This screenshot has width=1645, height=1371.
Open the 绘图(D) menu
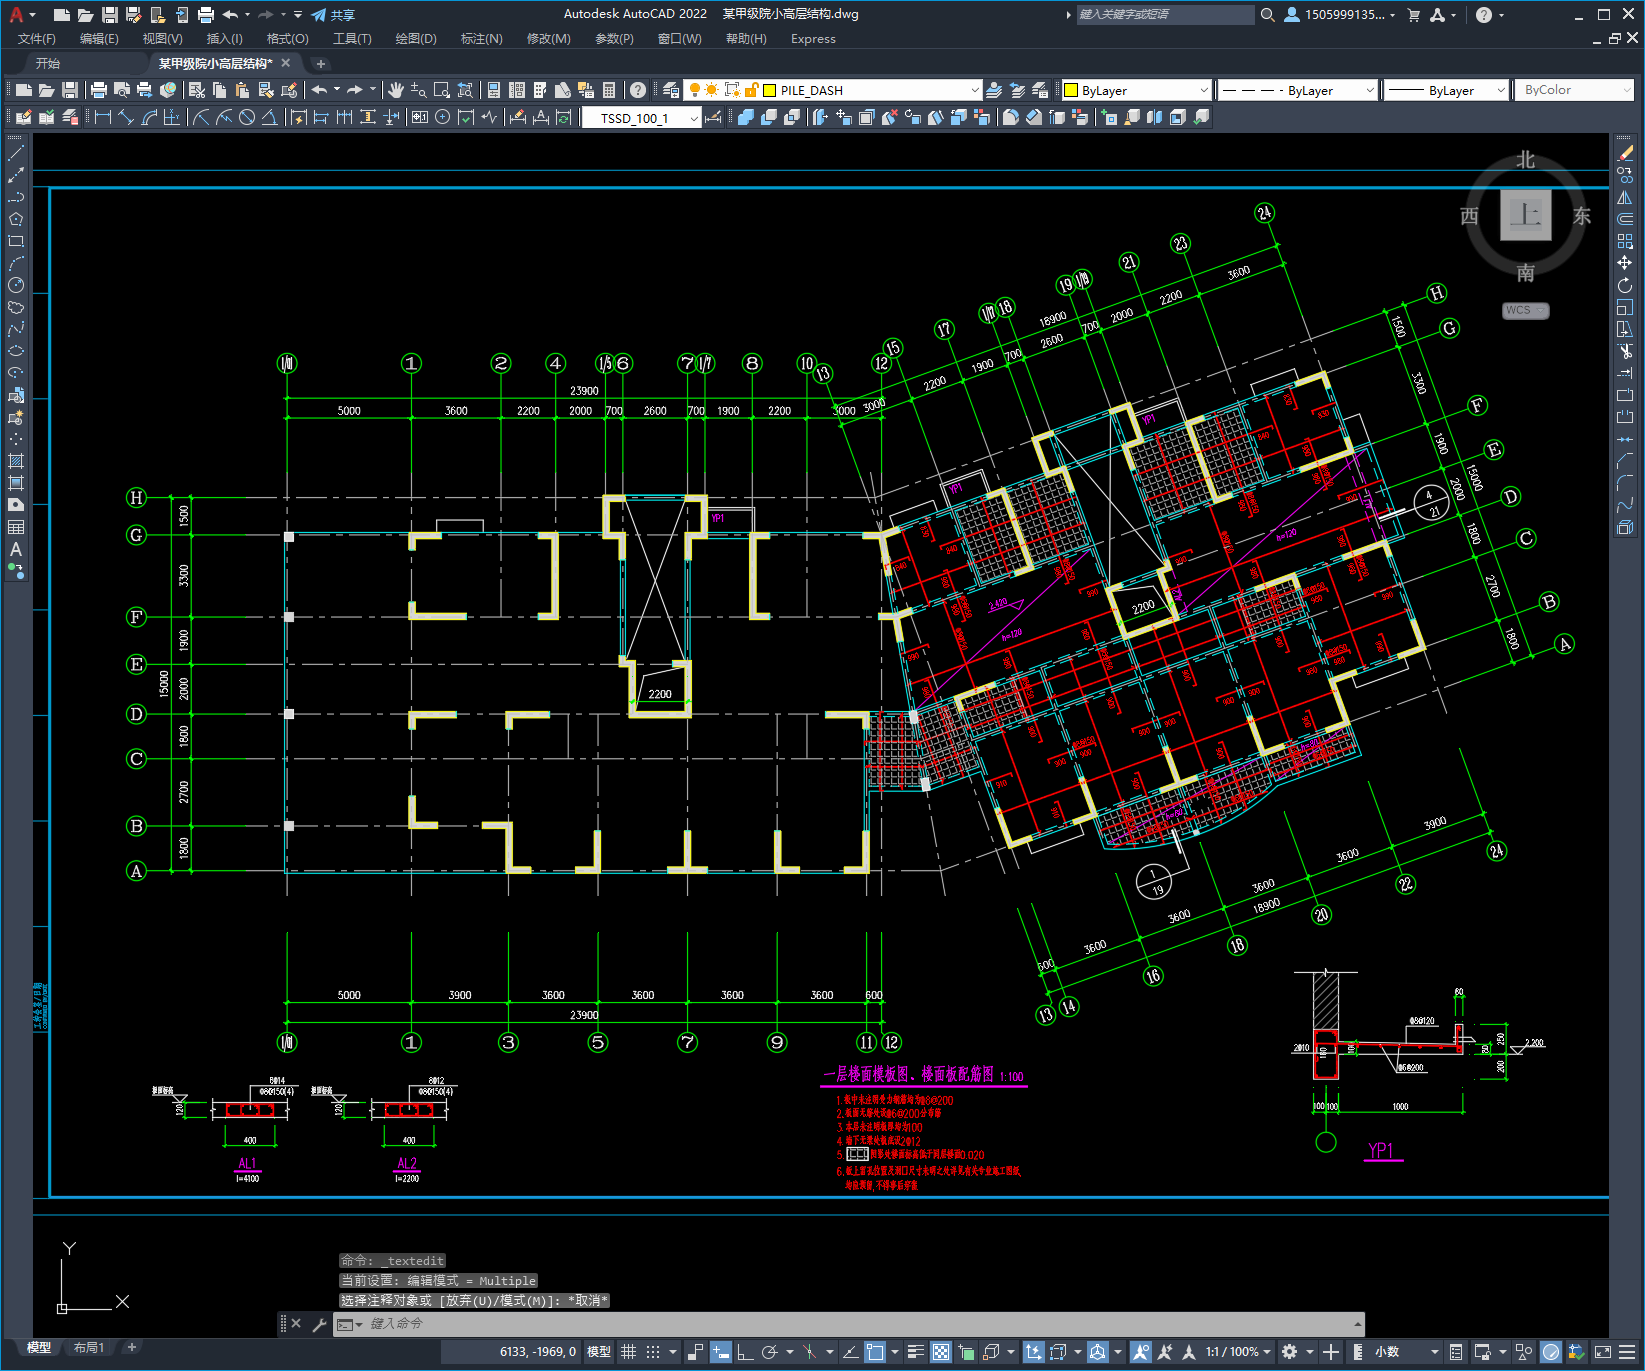click(x=416, y=39)
